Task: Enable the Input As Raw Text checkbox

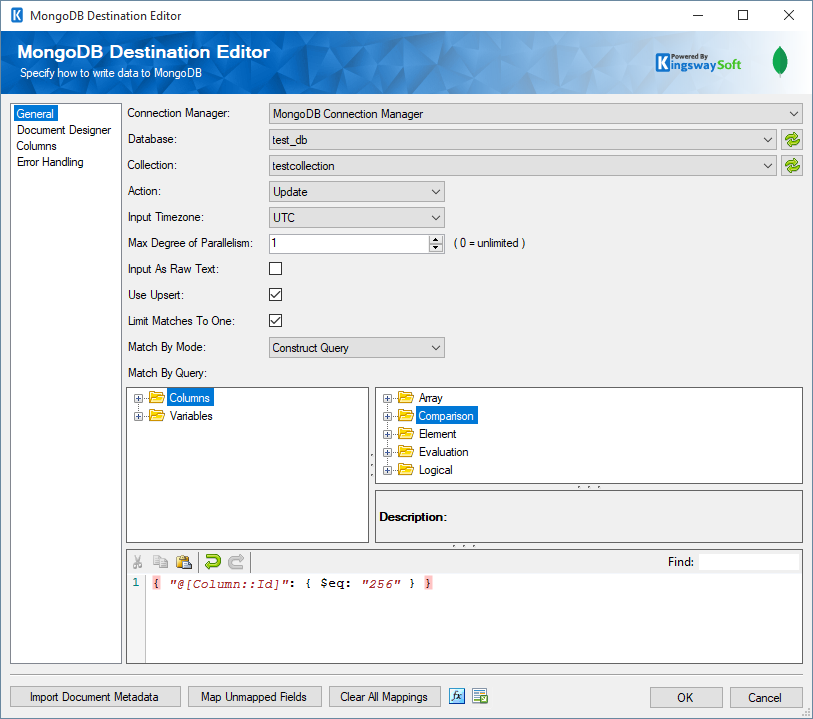Action: coord(275,269)
